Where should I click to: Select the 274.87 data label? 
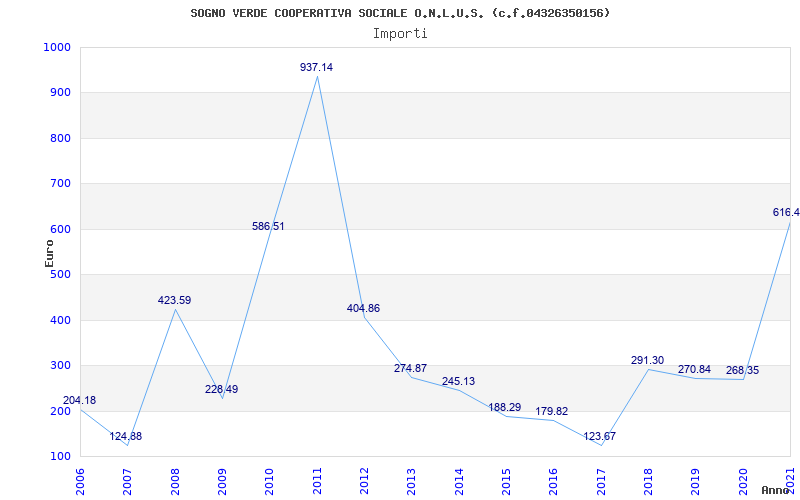click(x=410, y=368)
